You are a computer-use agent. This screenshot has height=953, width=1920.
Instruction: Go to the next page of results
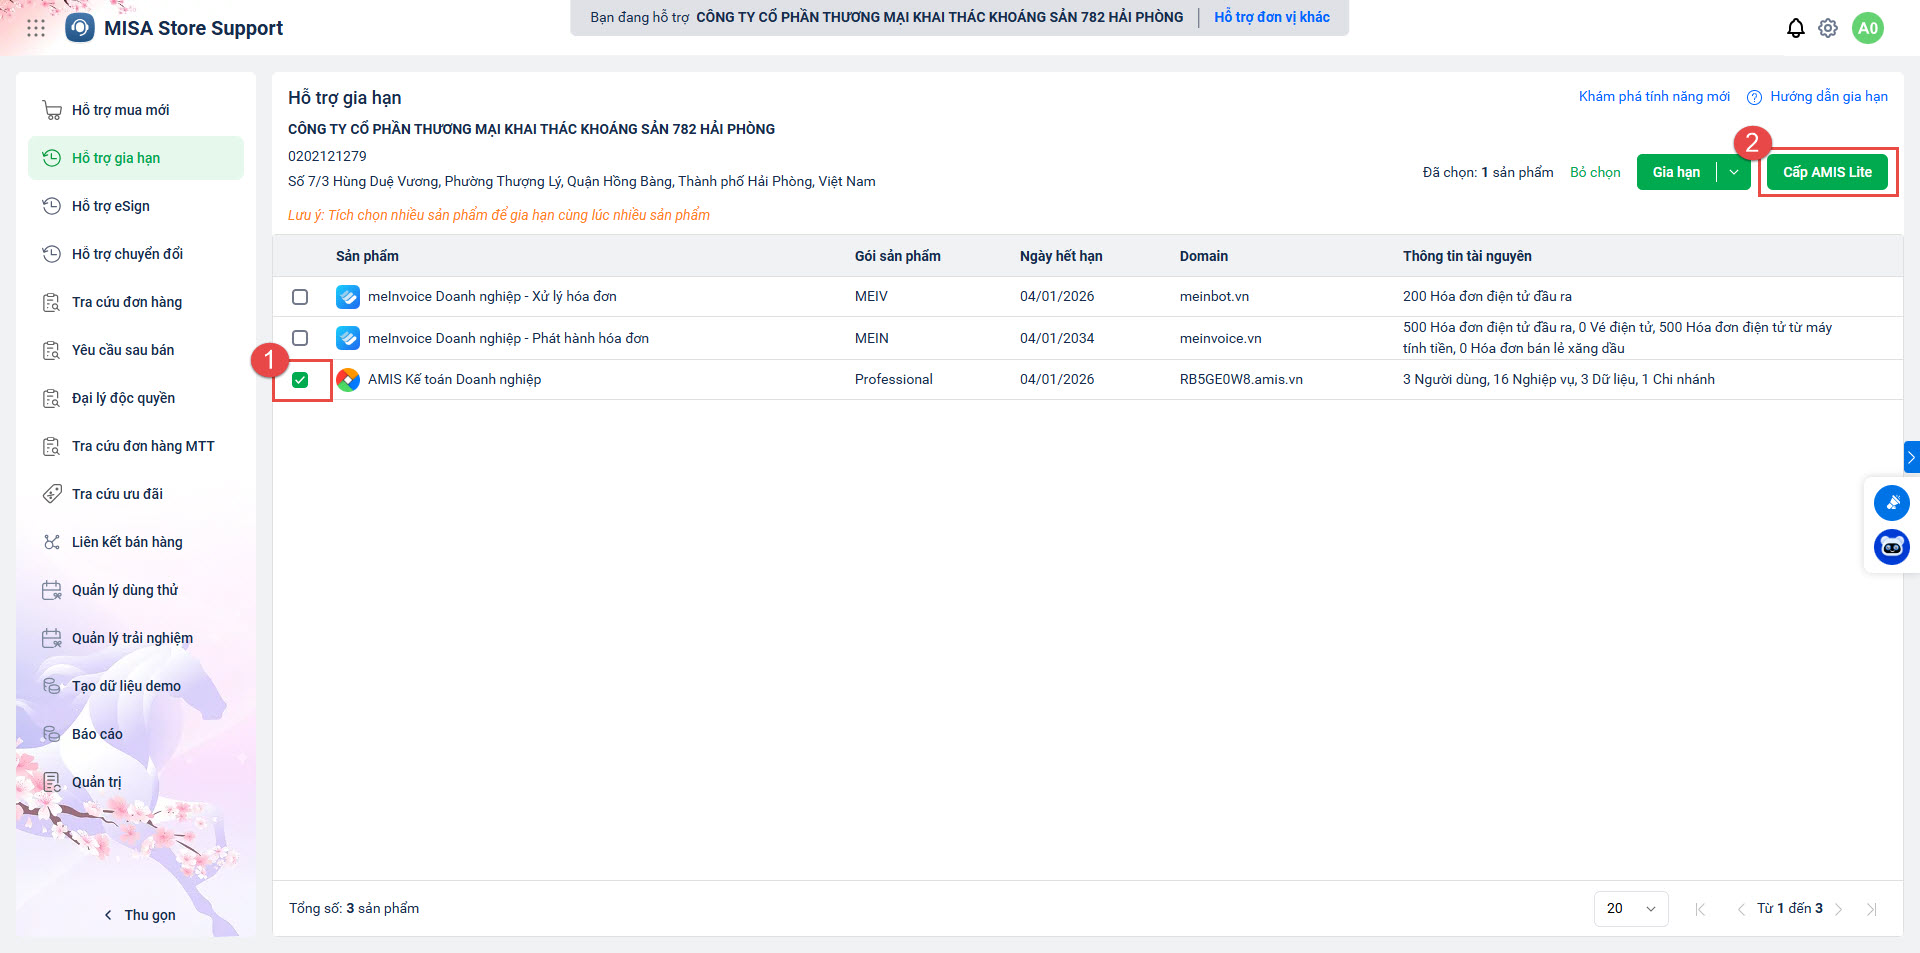click(1838, 909)
